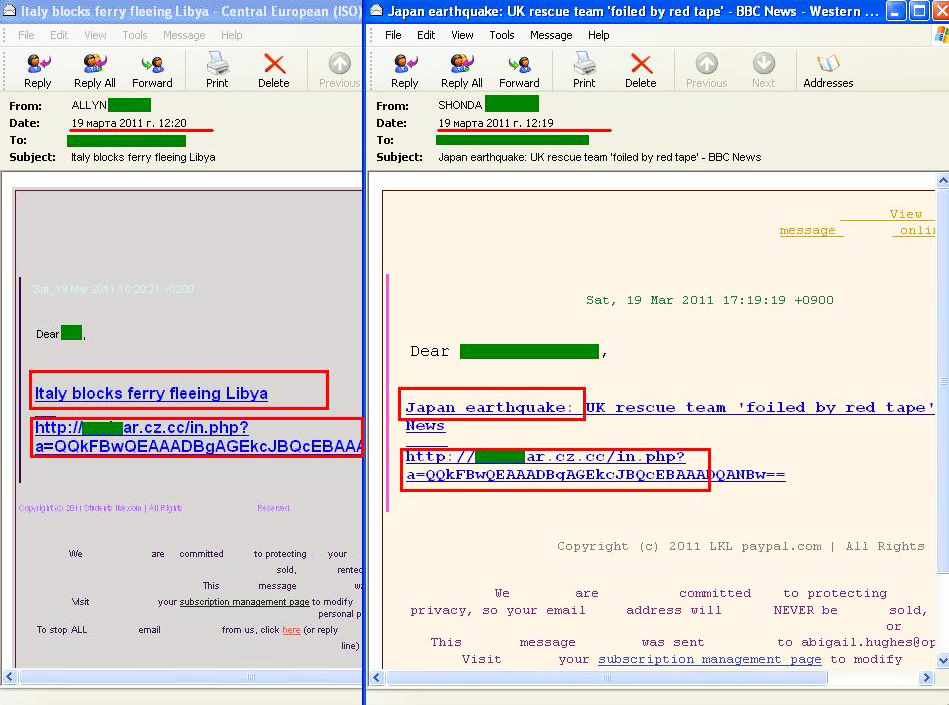Click Reply in the Italy ferry email window
949x705 pixels.
click(x=38, y=71)
